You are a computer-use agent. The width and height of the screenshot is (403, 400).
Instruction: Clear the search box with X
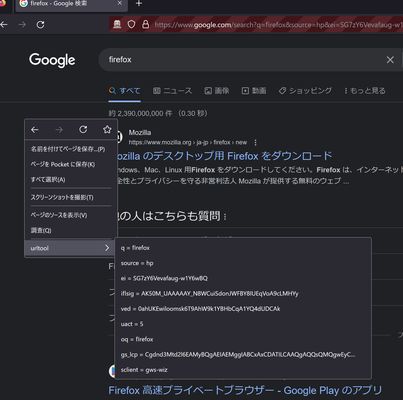tap(390, 60)
